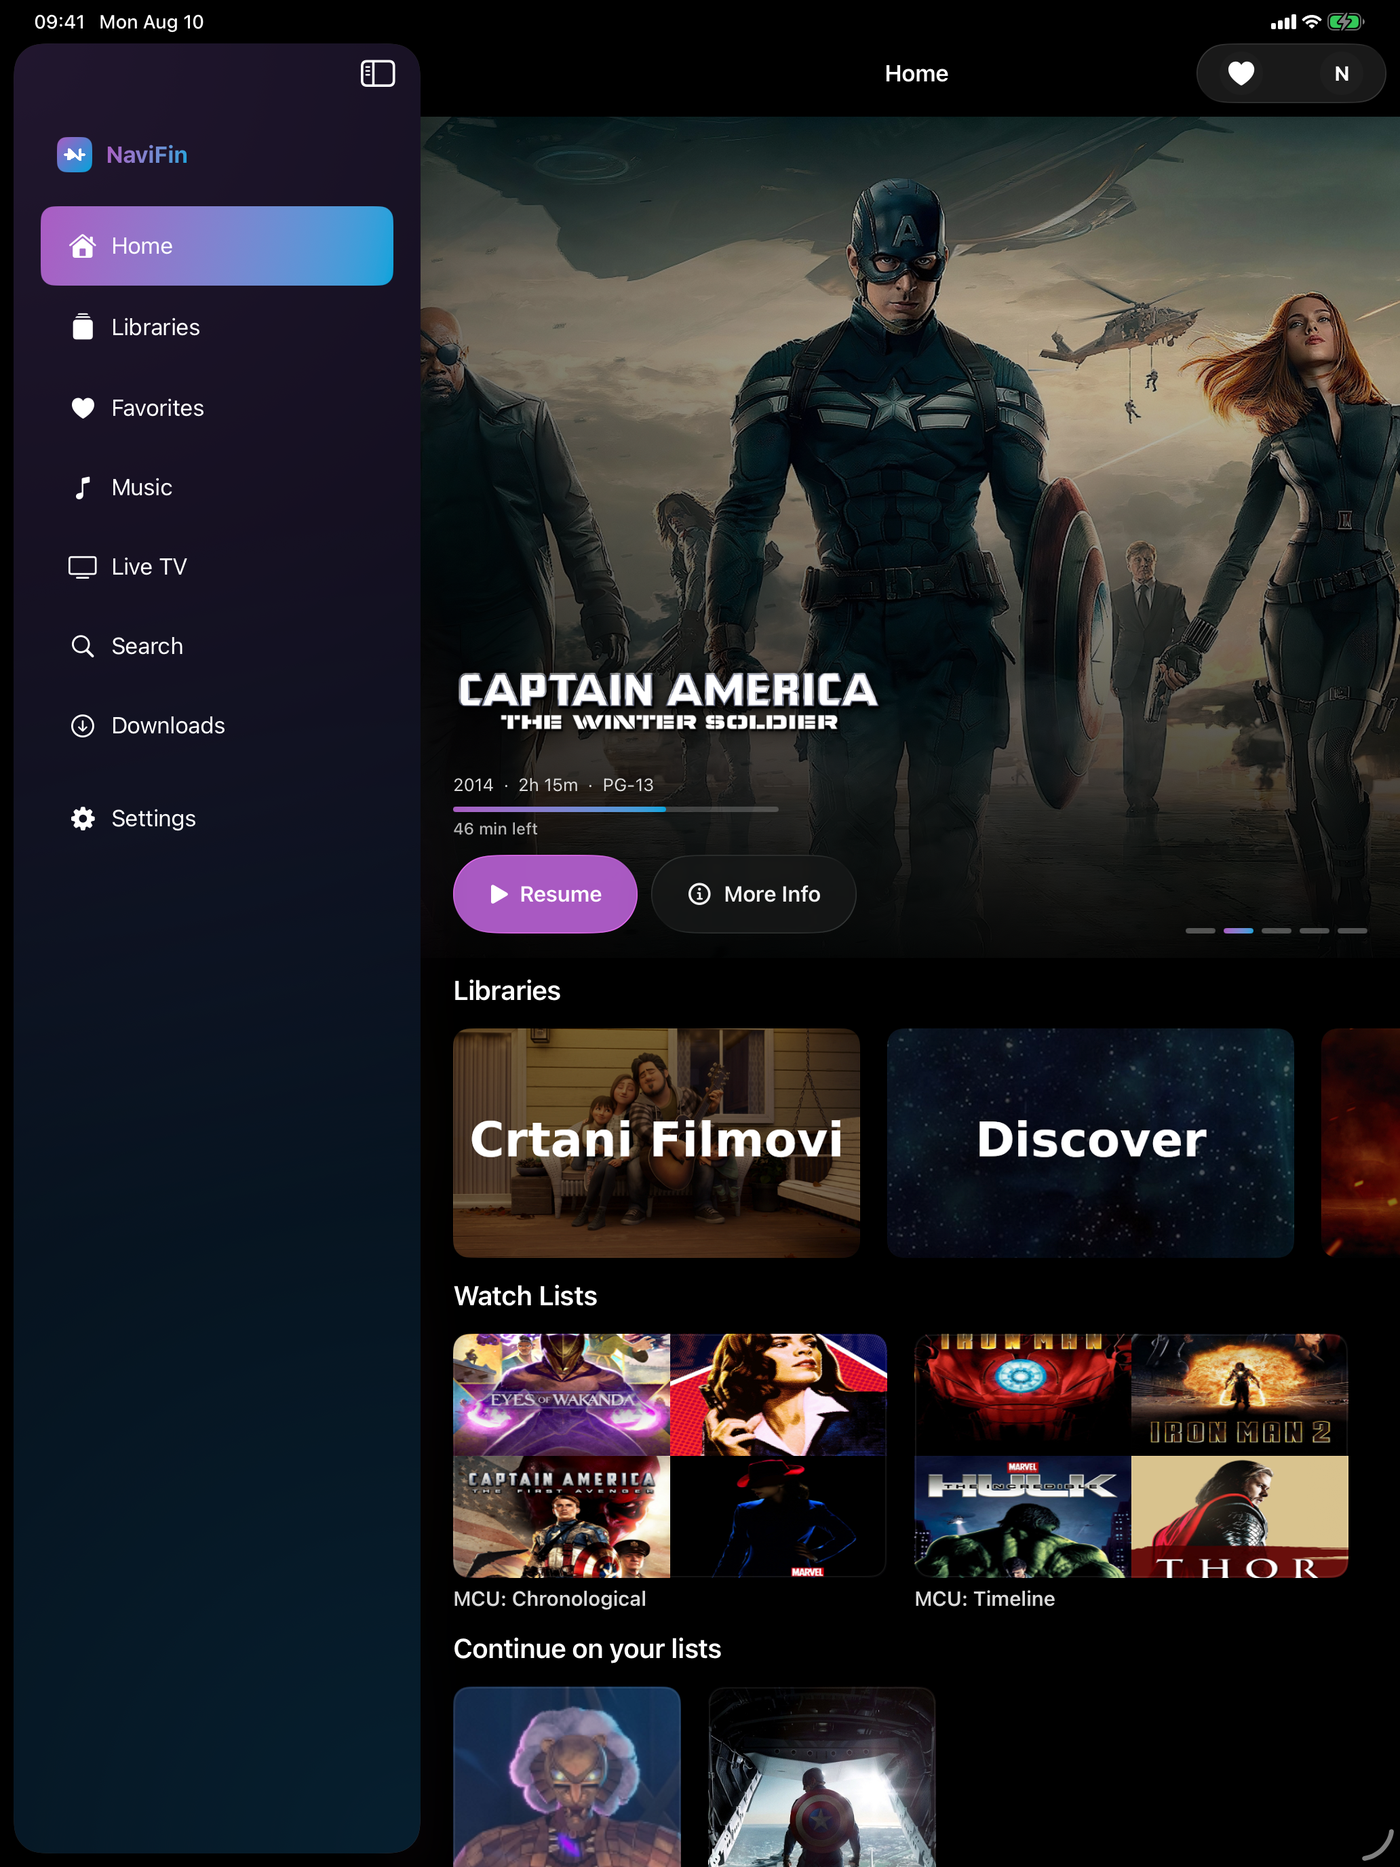Image resolution: width=1400 pixels, height=1867 pixels.
Task: Open Live TV section
Action: coord(217,567)
